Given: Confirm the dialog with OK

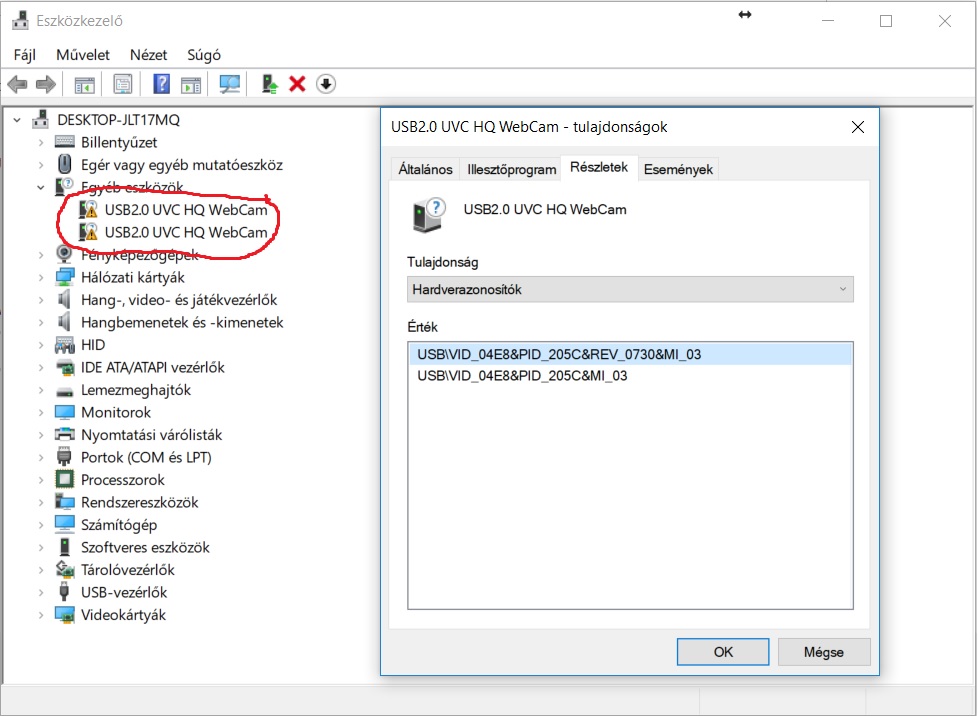Looking at the screenshot, I should coord(723,652).
